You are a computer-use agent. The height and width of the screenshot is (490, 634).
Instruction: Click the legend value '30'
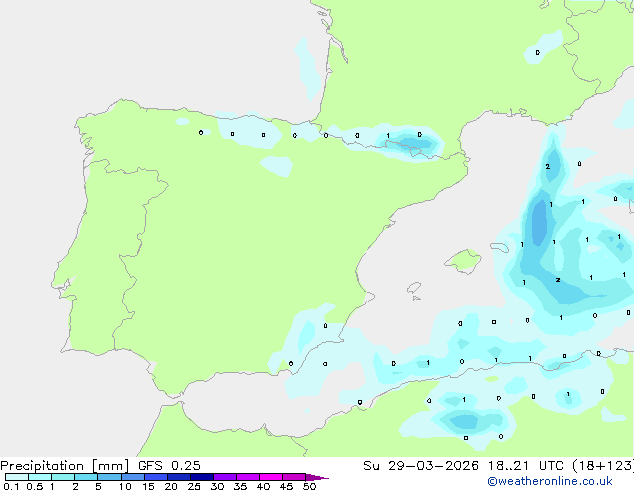pos(217,486)
